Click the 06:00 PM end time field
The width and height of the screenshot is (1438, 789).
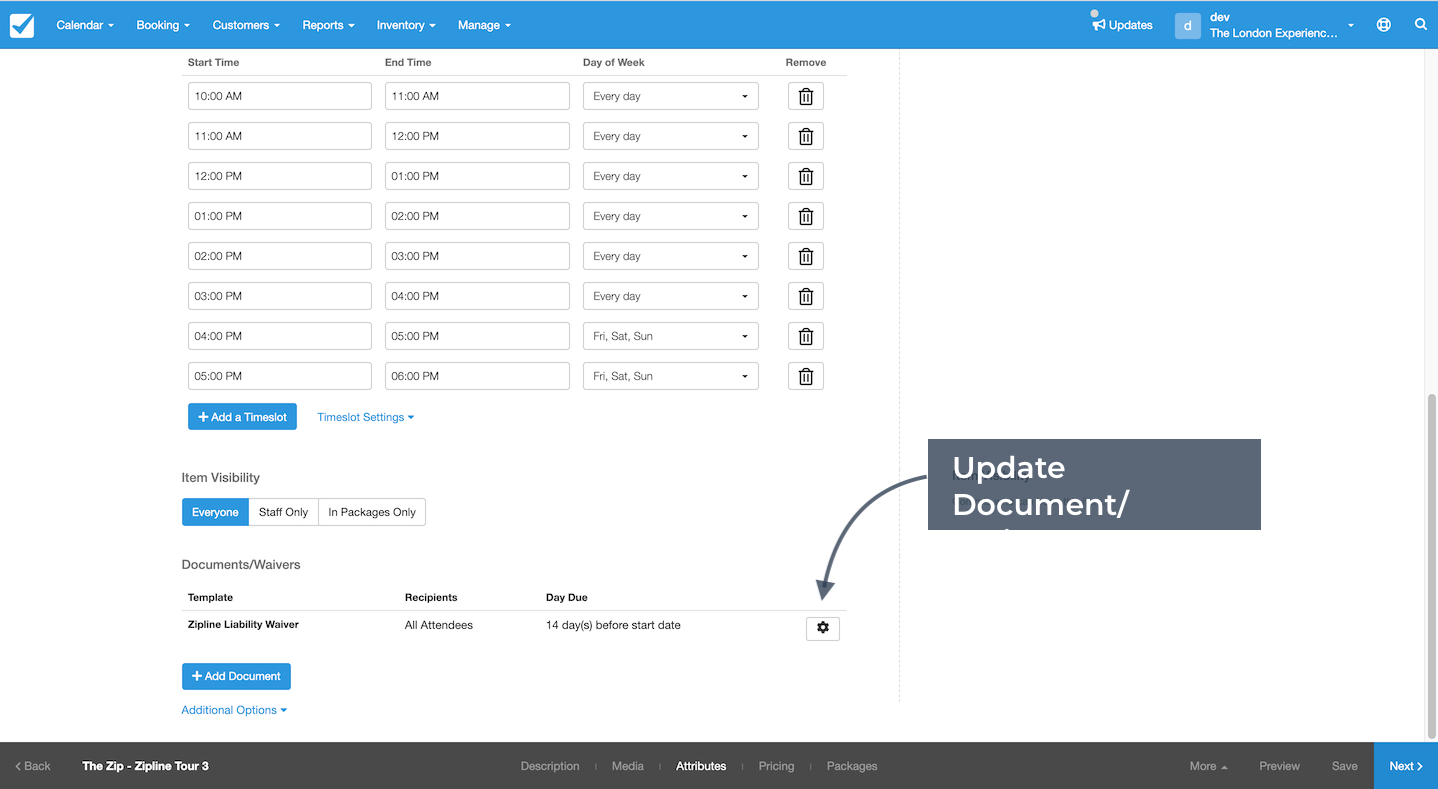pos(477,376)
